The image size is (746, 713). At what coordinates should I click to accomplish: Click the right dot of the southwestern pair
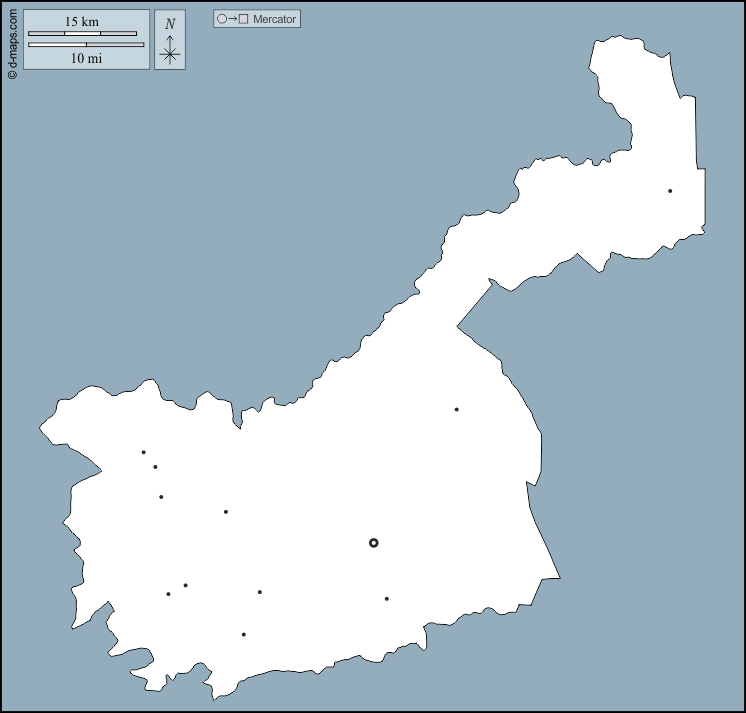point(185,585)
